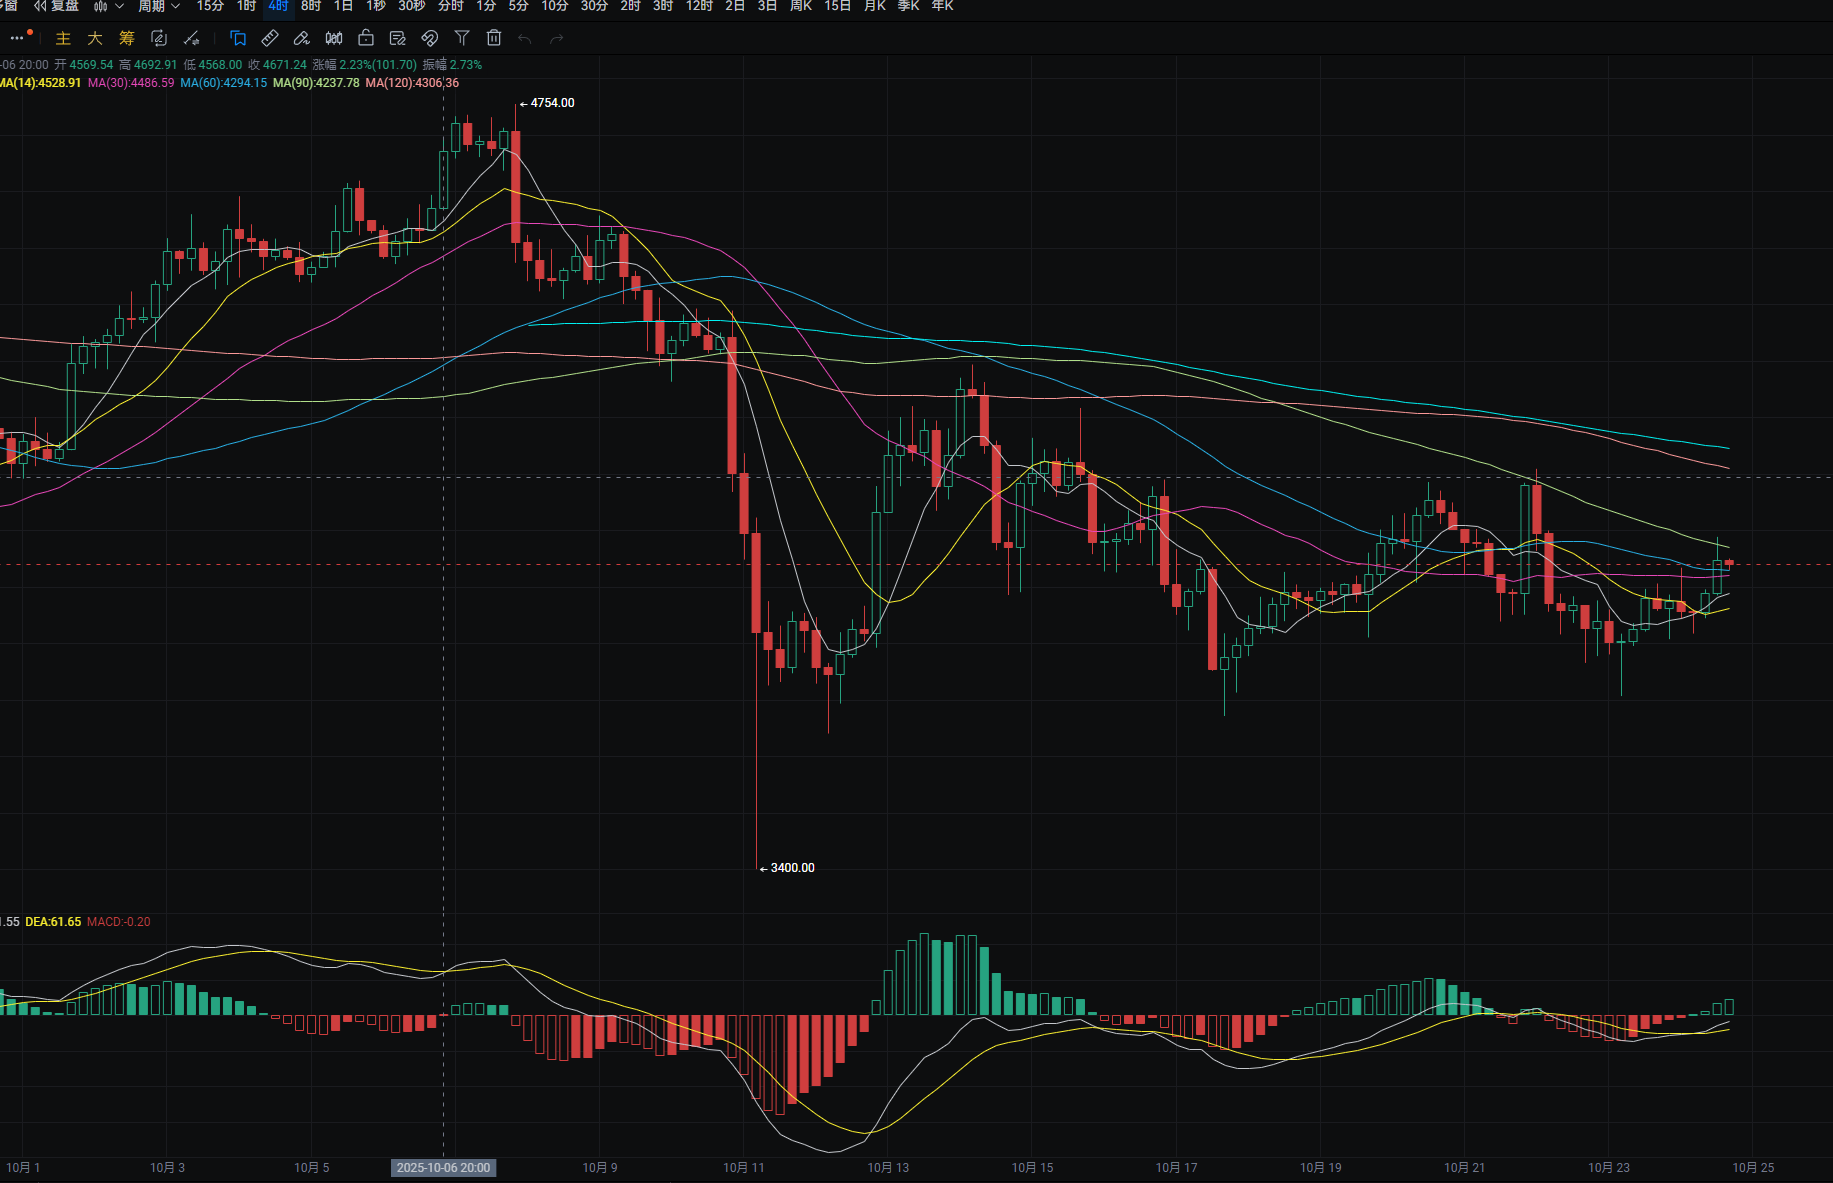This screenshot has width=1833, height=1183.
Task: Toggle the 筹 chip distribution button
Action: [x=127, y=38]
